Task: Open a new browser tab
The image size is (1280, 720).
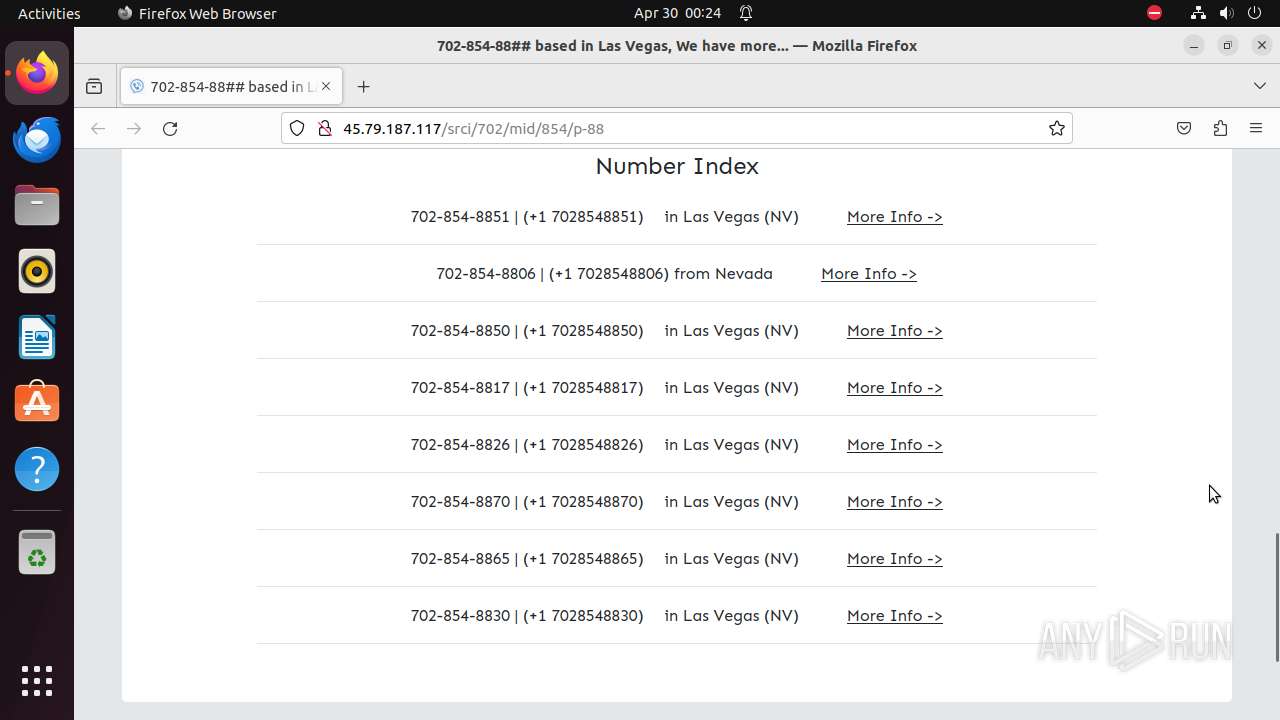Action: click(363, 87)
